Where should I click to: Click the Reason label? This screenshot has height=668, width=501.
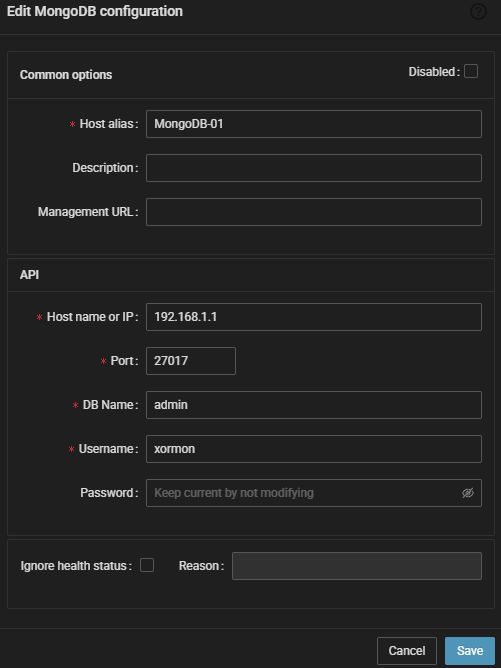pyautogui.click(x=201, y=566)
